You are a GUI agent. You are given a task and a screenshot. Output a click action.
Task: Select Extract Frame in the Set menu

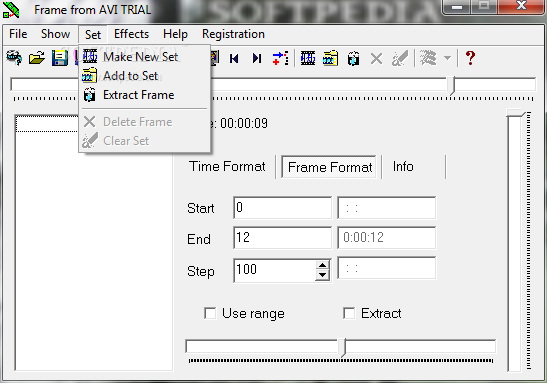tap(144, 95)
